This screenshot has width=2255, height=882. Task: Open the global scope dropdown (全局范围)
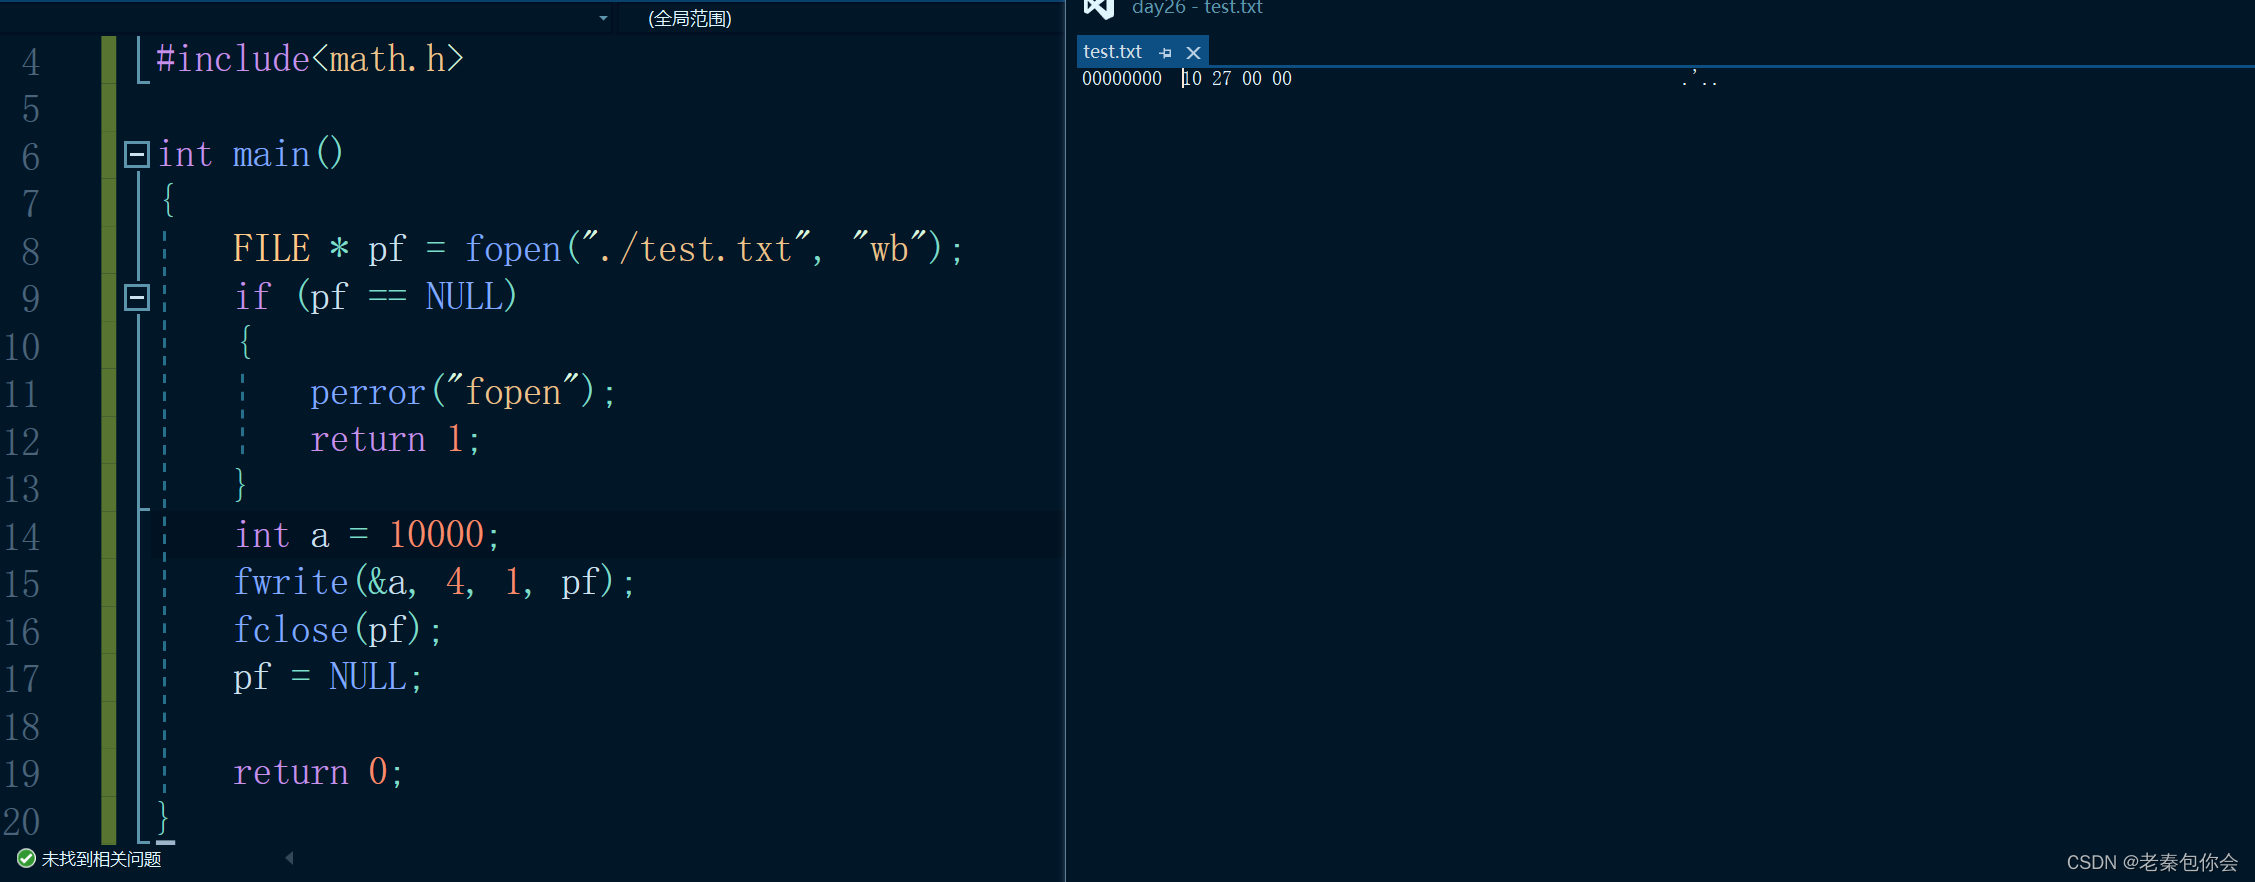(690, 18)
